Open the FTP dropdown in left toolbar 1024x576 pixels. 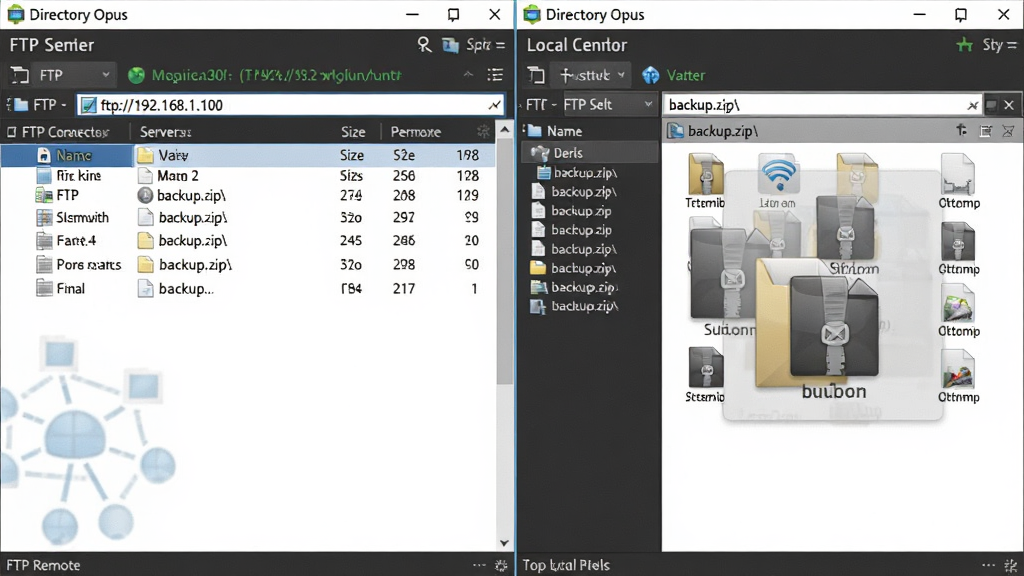point(74,75)
